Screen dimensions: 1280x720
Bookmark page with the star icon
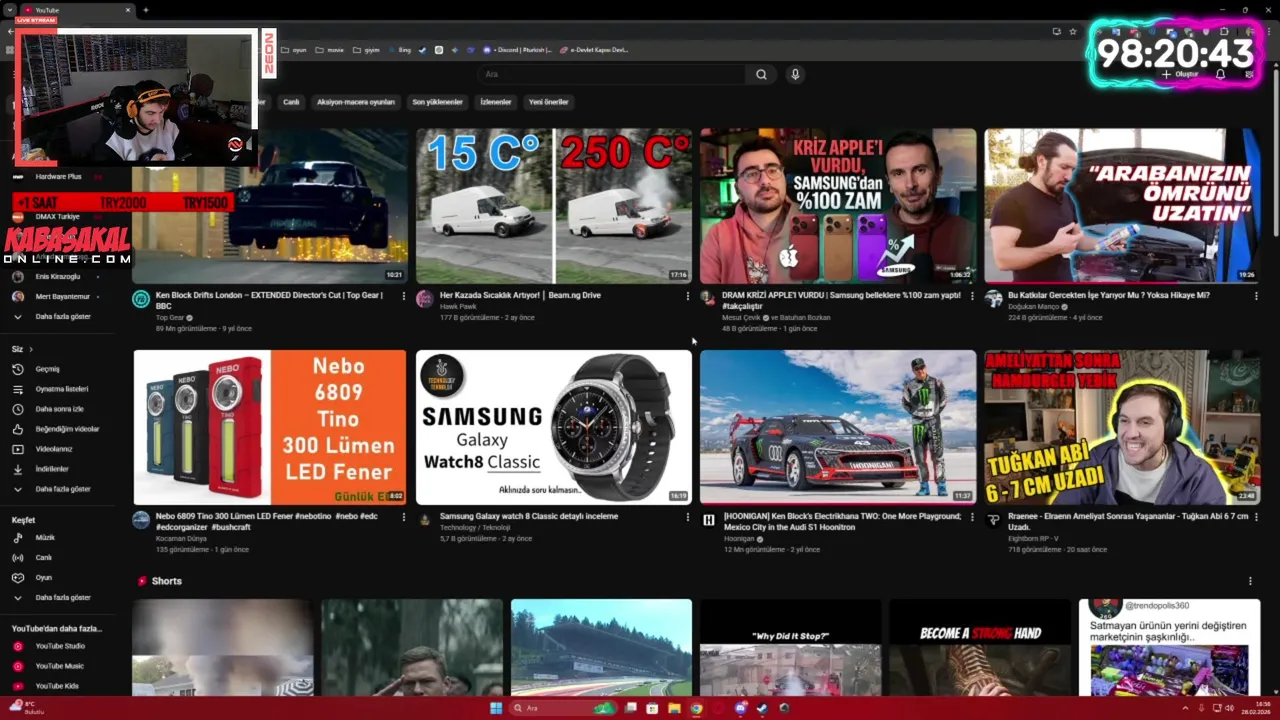coord(1073,31)
